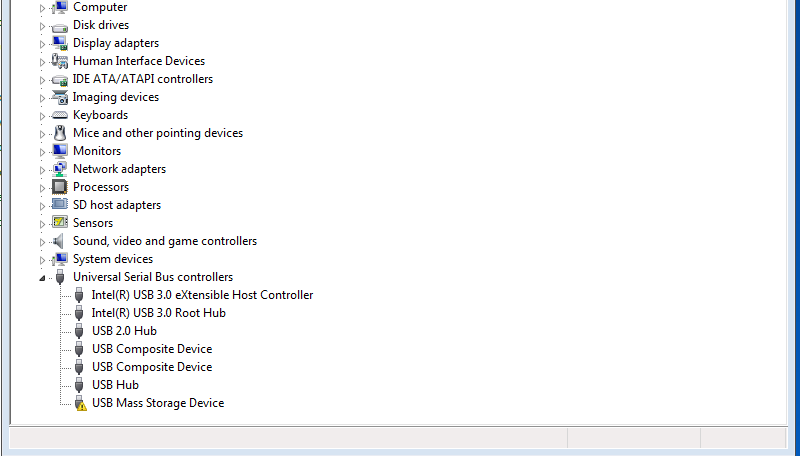Viewport: 800px width, 456px height.
Task: Click the USB plug icon beside eXtensible Host Controller
Action: click(79, 295)
